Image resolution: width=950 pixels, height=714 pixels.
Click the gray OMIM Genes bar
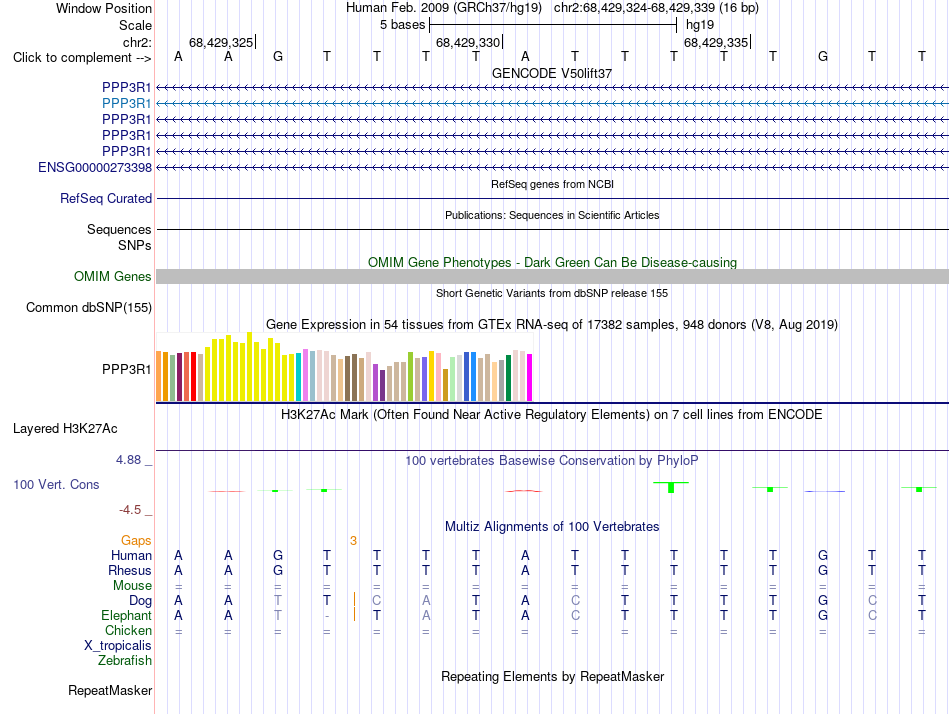(552, 276)
